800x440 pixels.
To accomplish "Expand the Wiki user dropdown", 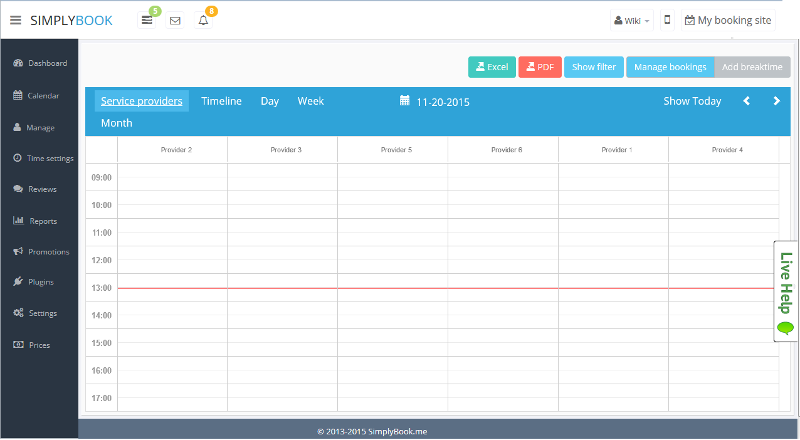I will coord(631,20).
